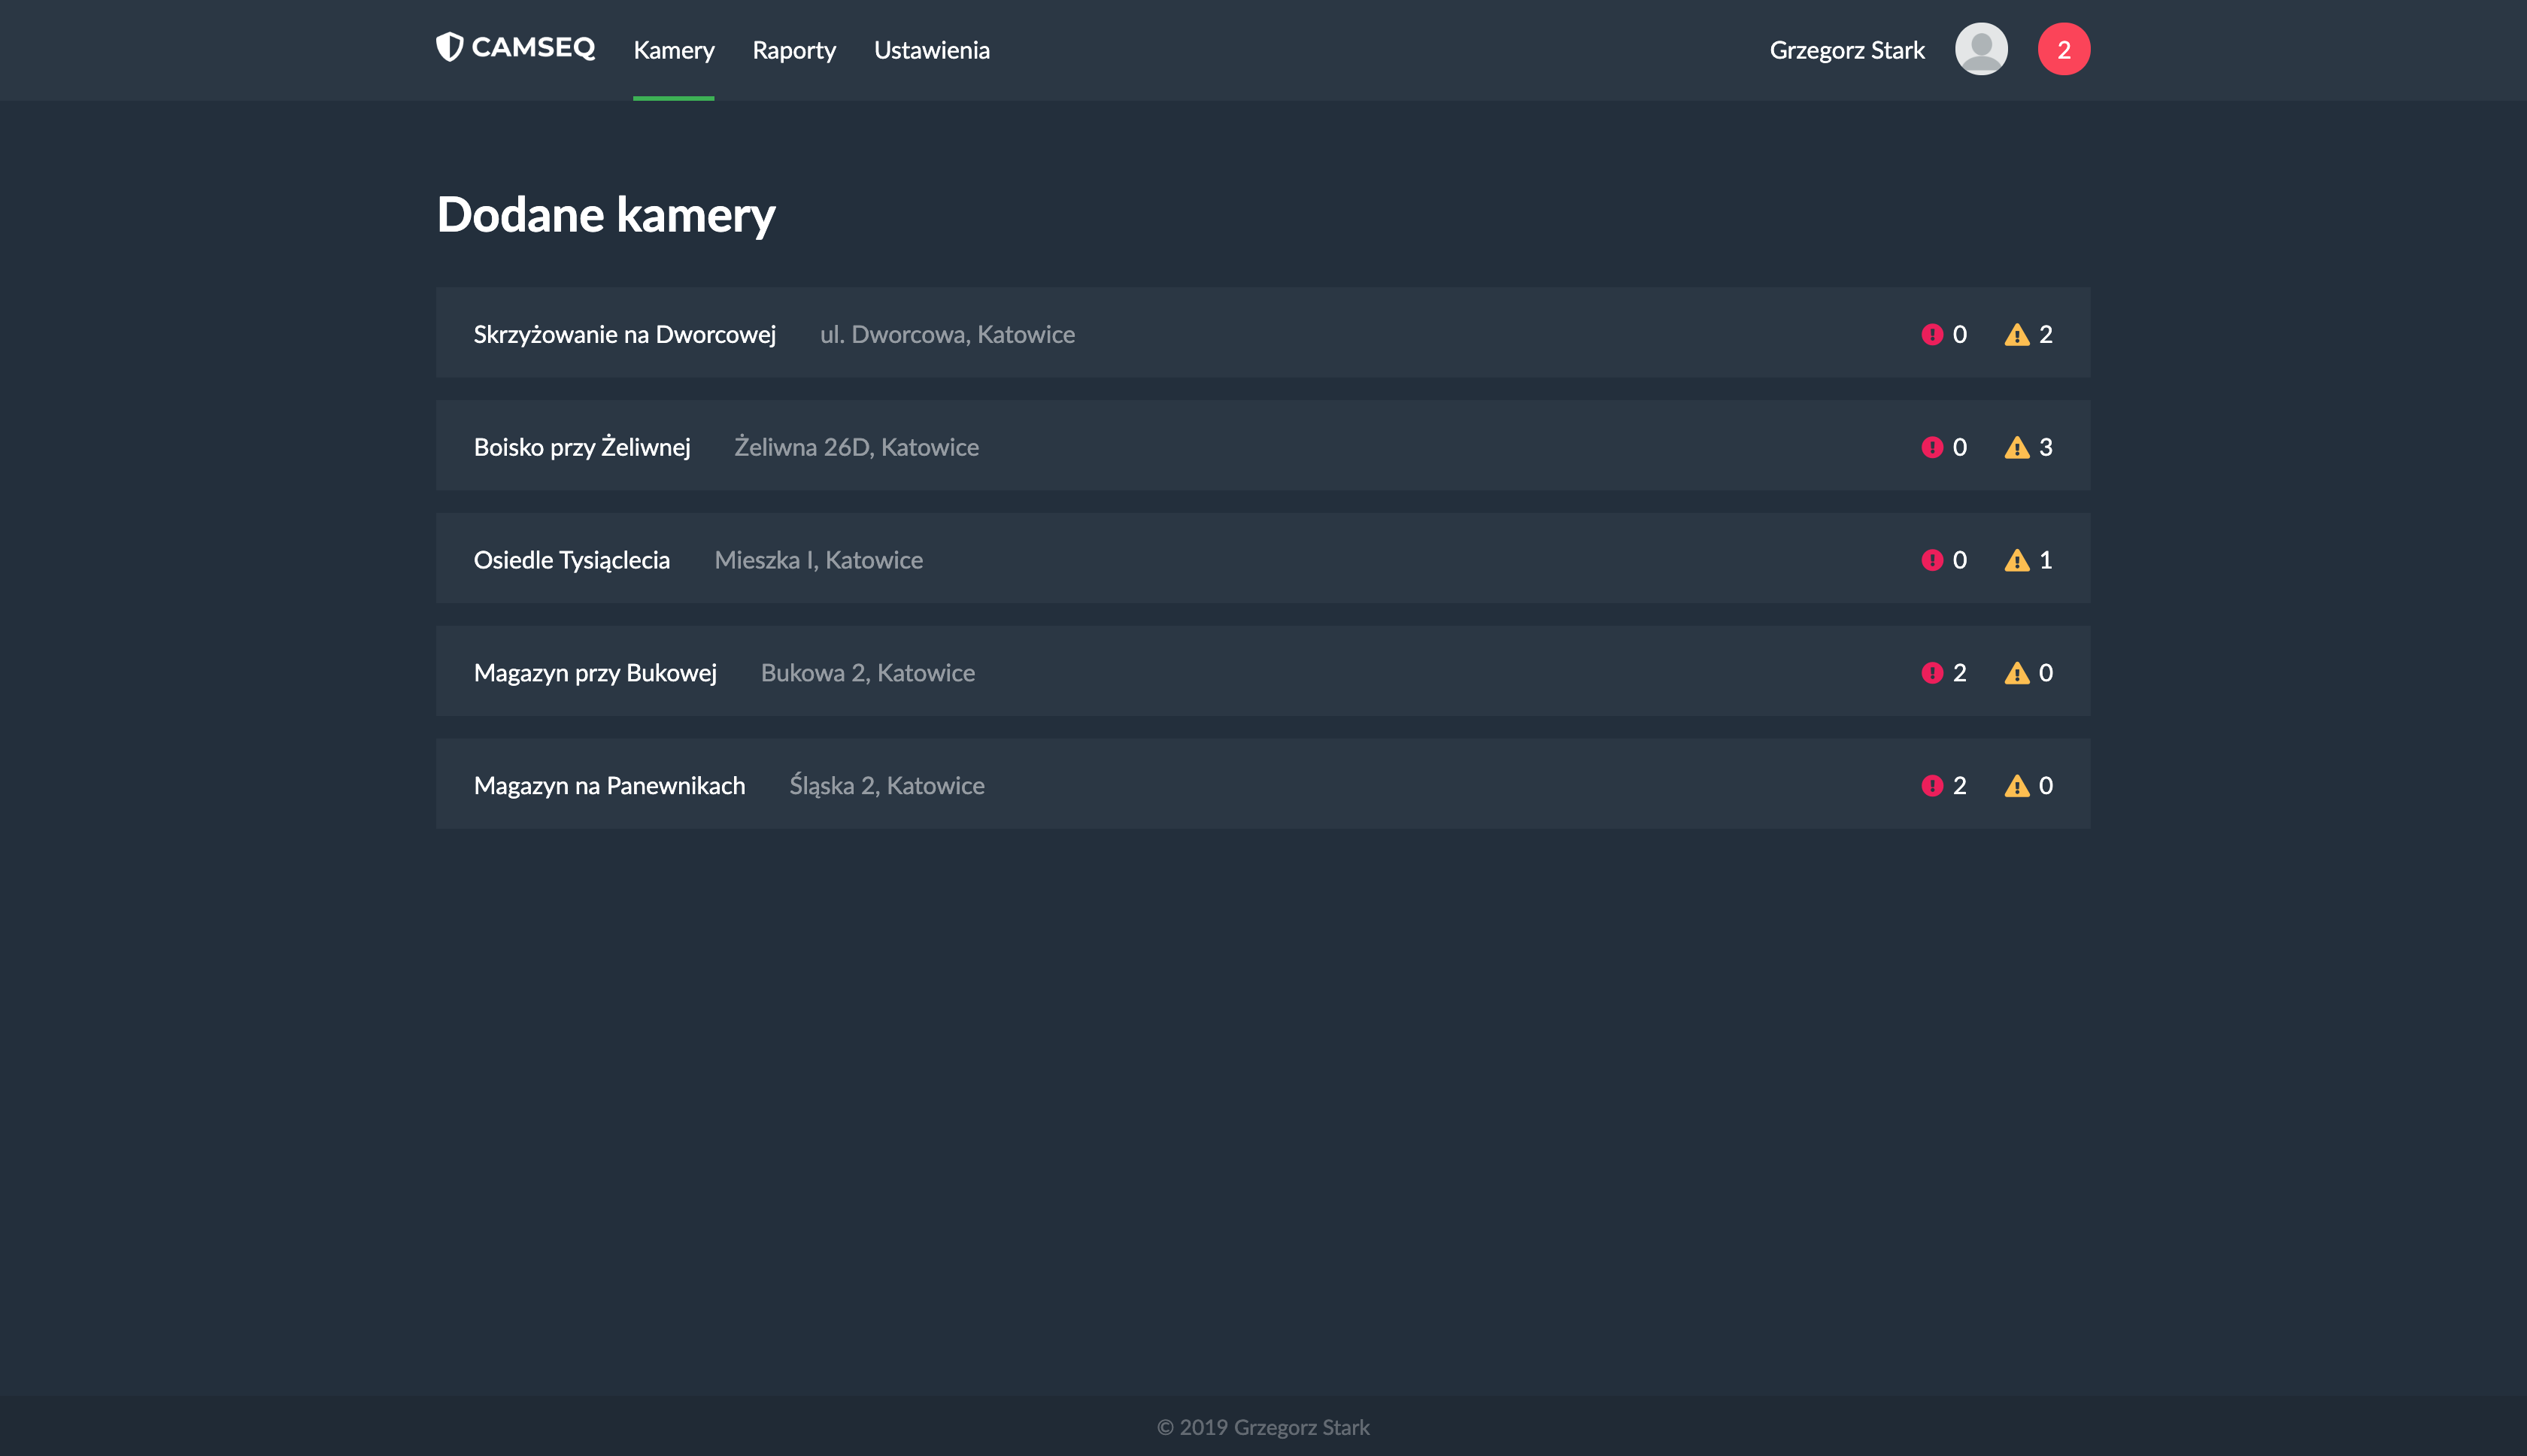
Task: Click yellow warning icon on Magazyn na Panewnikach
Action: pyautogui.click(x=2016, y=786)
